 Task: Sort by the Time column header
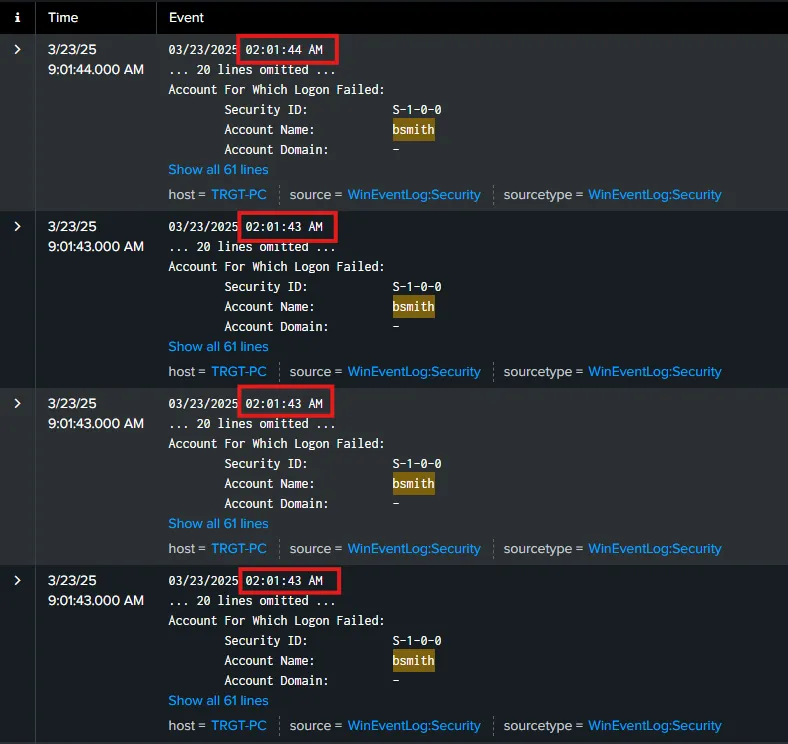(65, 18)
